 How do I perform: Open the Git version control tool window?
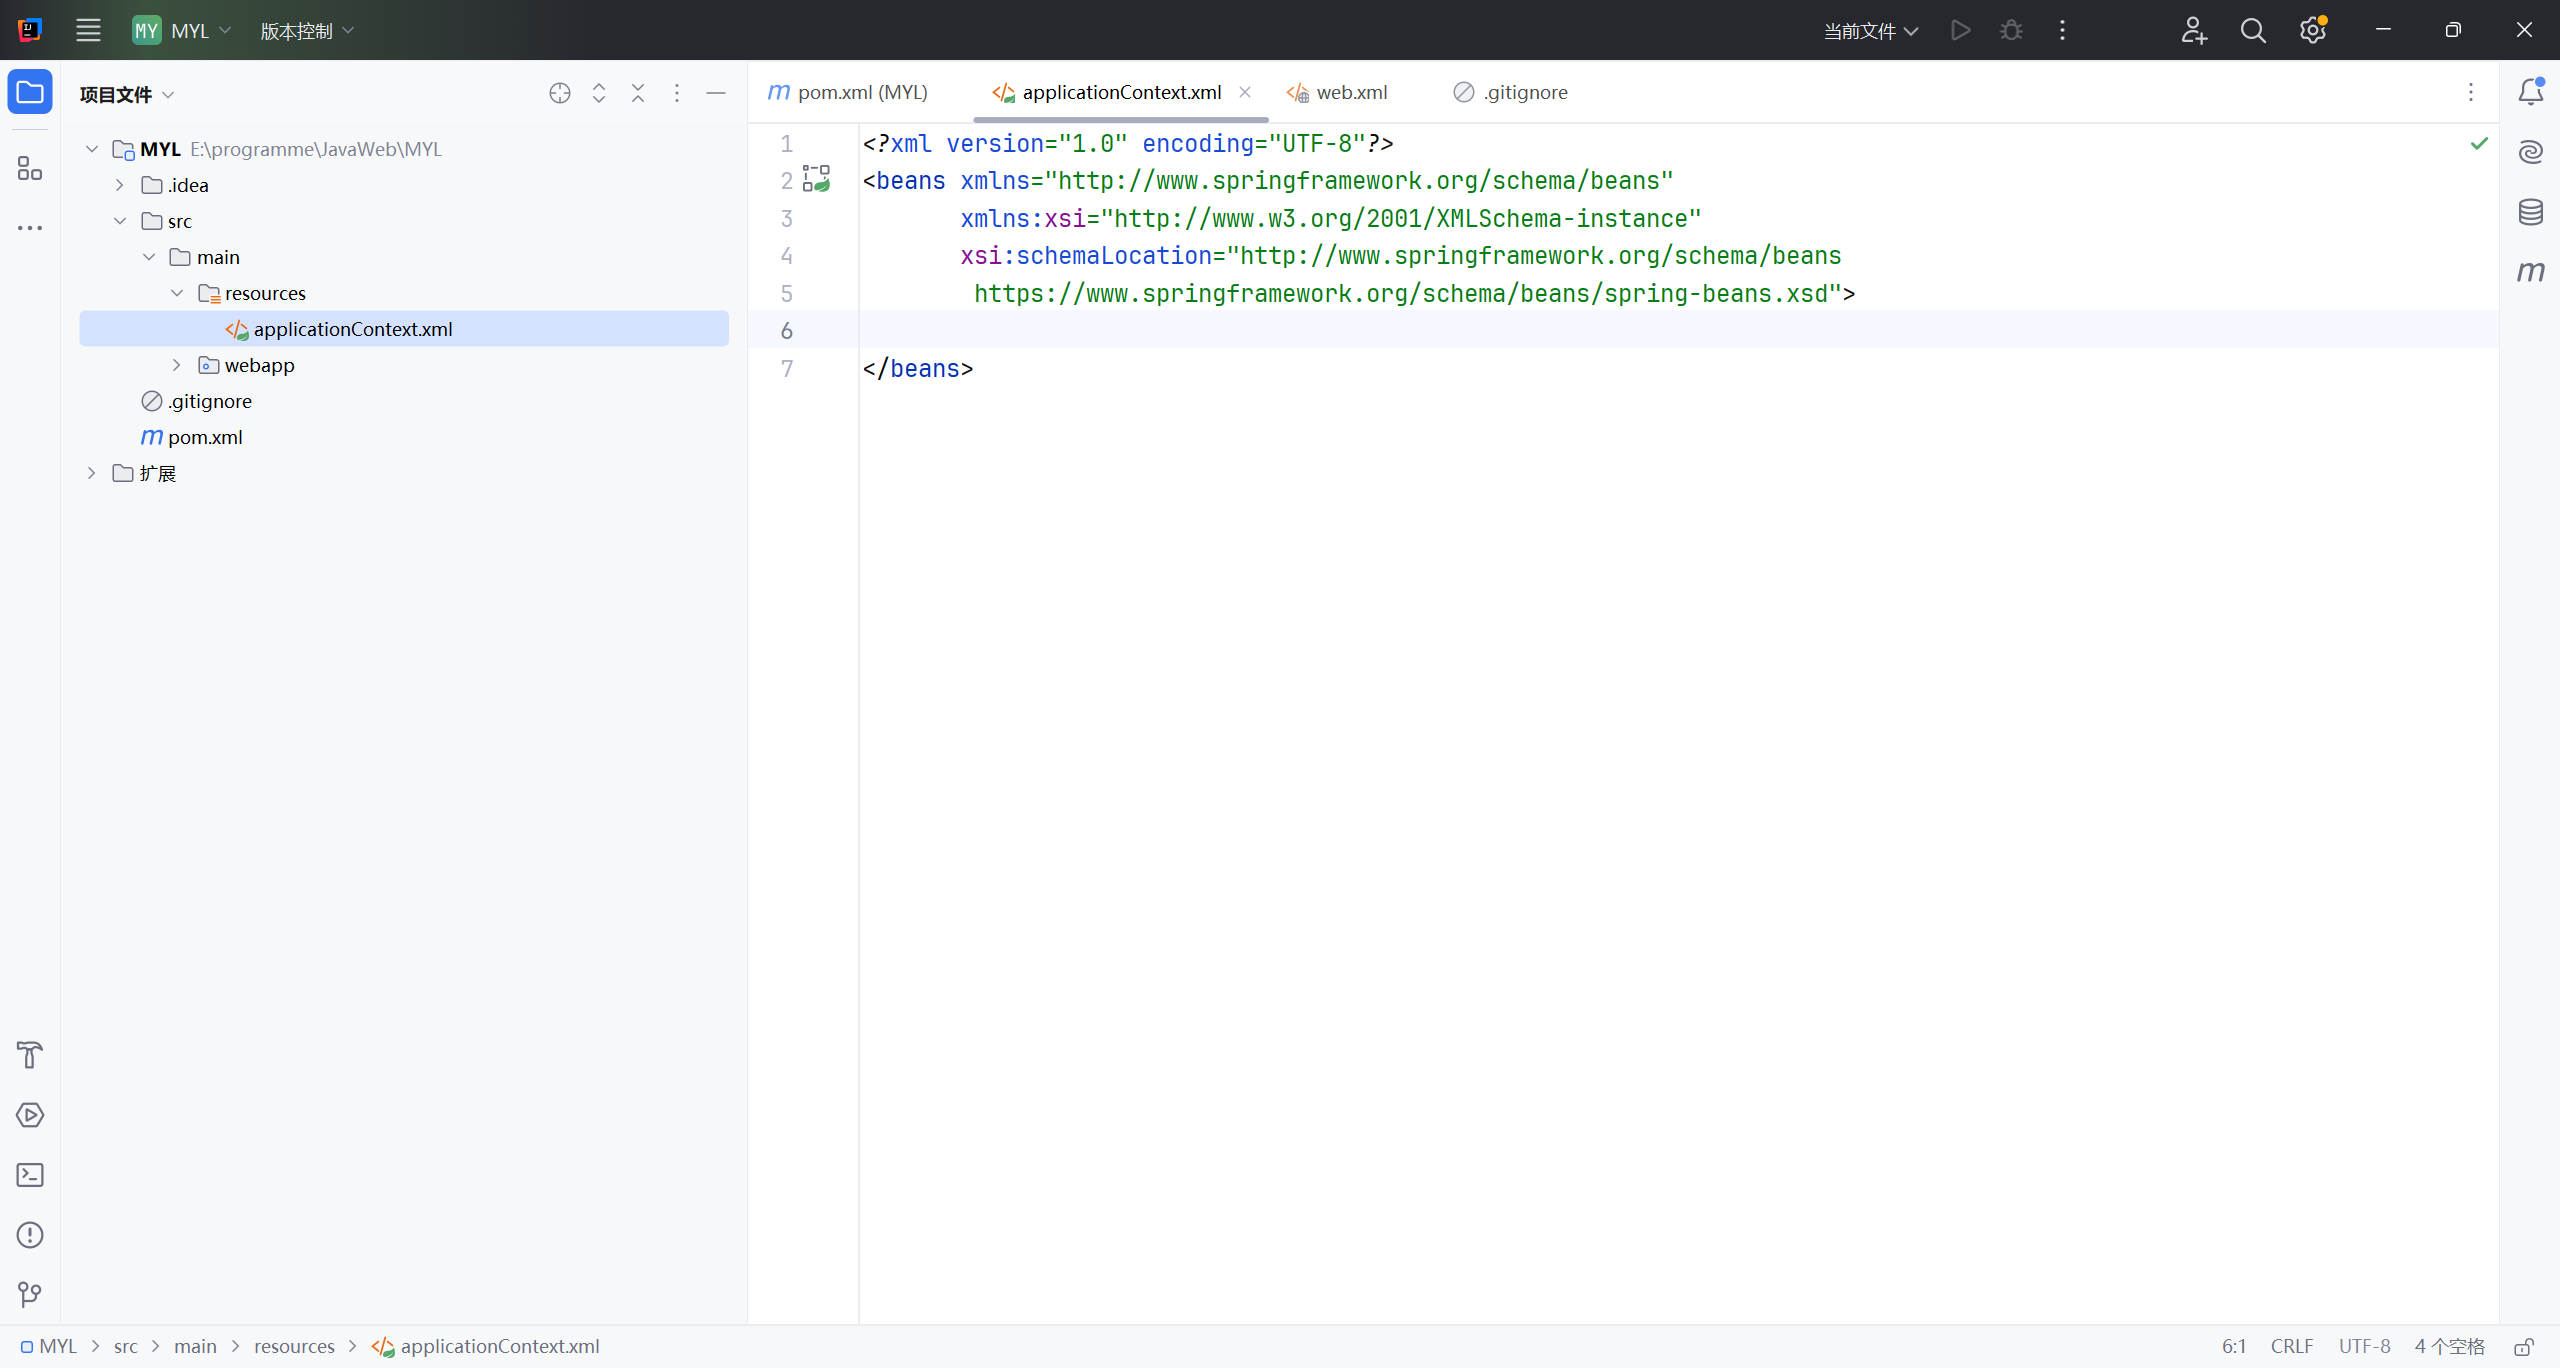(x=30, y=1295)
